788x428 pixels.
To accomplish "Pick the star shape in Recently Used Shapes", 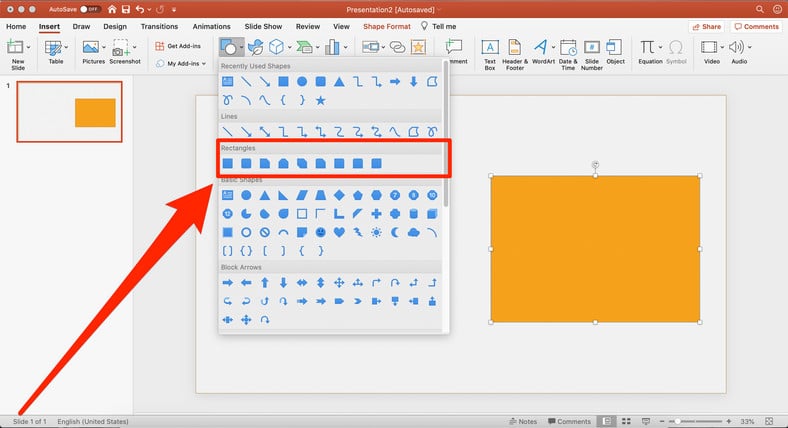I will pos(321,100).
